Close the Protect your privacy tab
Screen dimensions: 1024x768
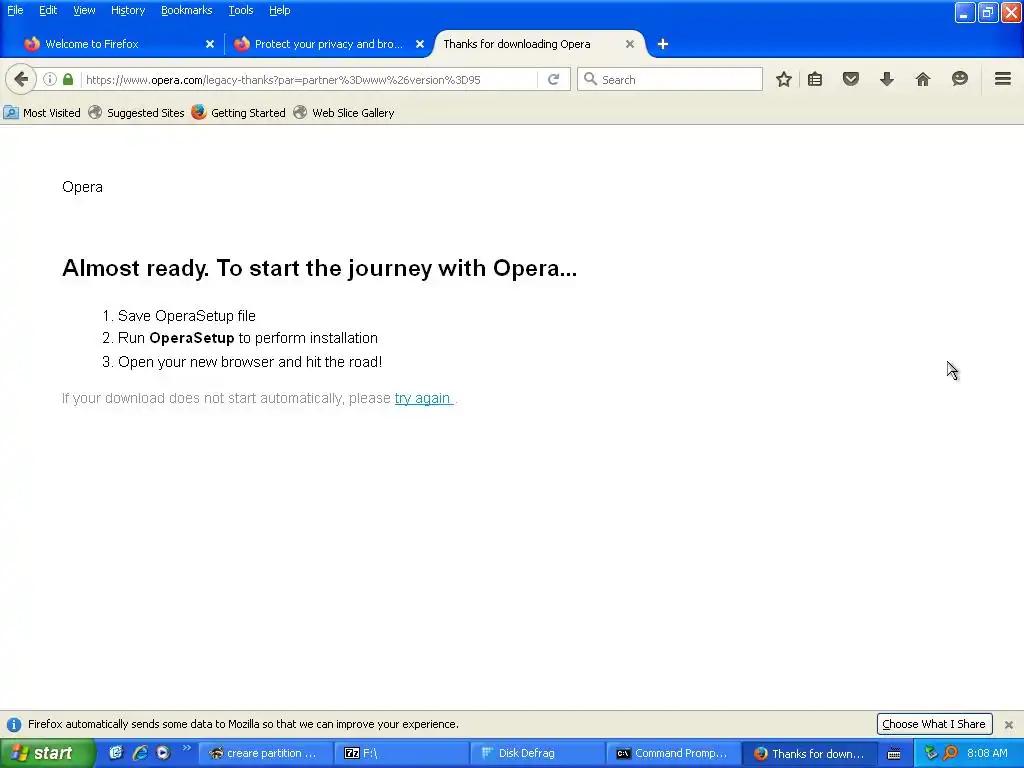point(420,44)
